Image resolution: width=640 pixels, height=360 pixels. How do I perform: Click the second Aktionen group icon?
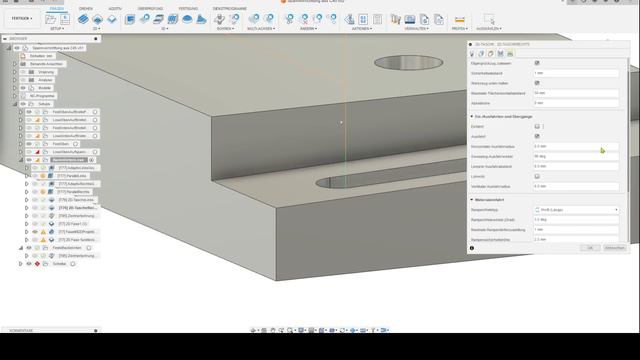click(x=363, y=19)
